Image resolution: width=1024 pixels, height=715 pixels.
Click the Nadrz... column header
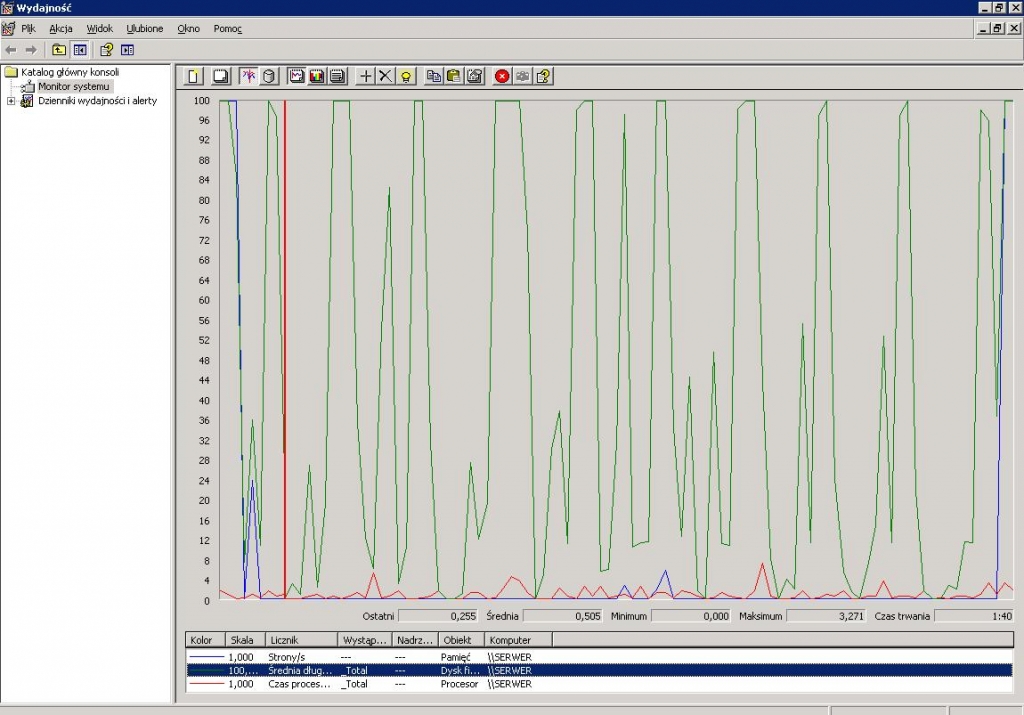click(414, 640)
